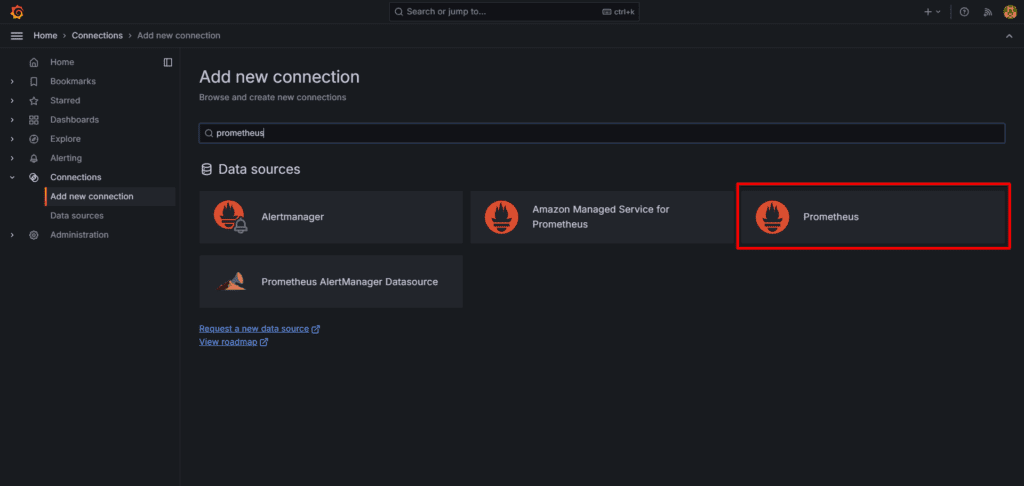This screenshot has height=486, width=1024.
Task: Open Data sources sidebar item
Action: coord(77,216)
